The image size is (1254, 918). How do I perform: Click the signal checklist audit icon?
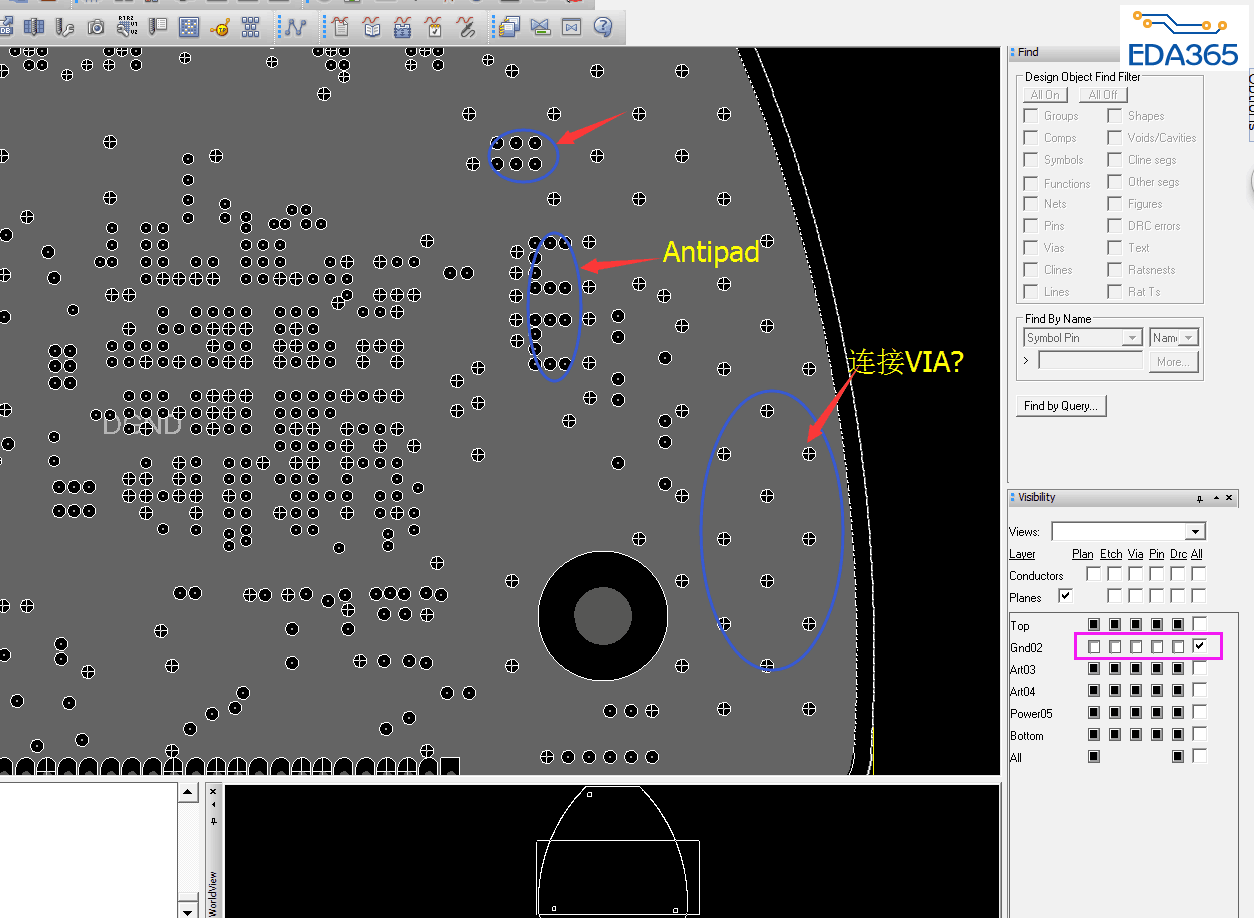point(434,28)
